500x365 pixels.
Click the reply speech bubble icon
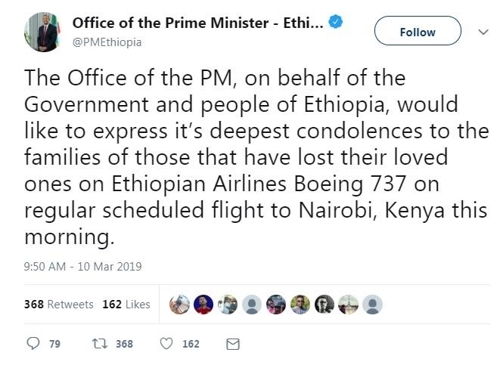pos(33,343)
